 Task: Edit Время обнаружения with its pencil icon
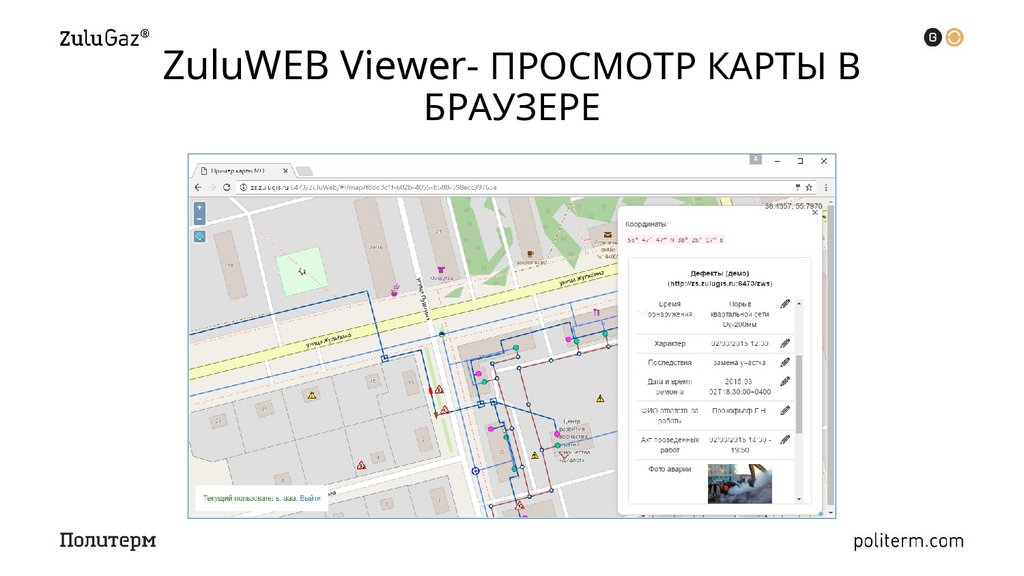coord(785,303)
